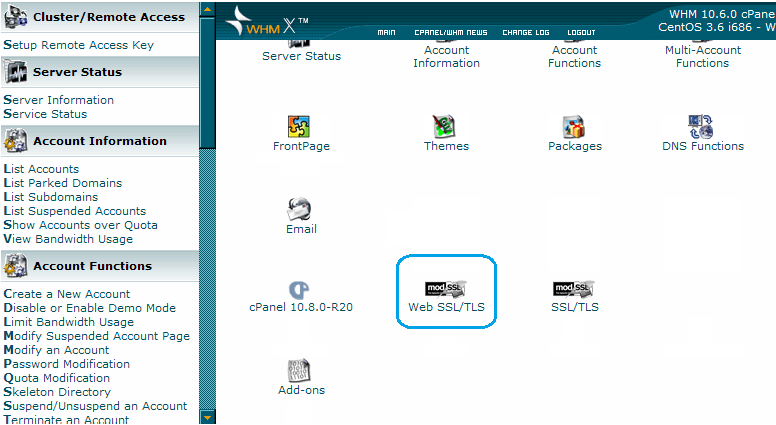Open Service Status in sidebar
Viewport: 776px width, 425px height.
[x=45, y=114]
